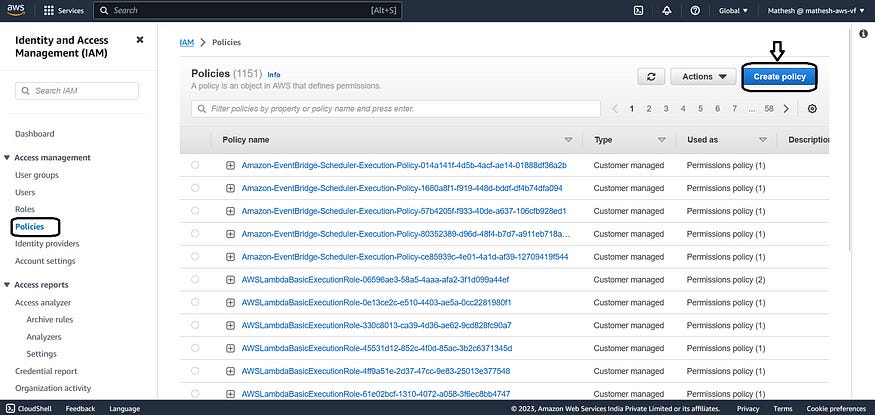Click the IAM breadcrumb link
The width and height of the screenshot is (875, 415).
pyautogui.click(x=186, y=42)
